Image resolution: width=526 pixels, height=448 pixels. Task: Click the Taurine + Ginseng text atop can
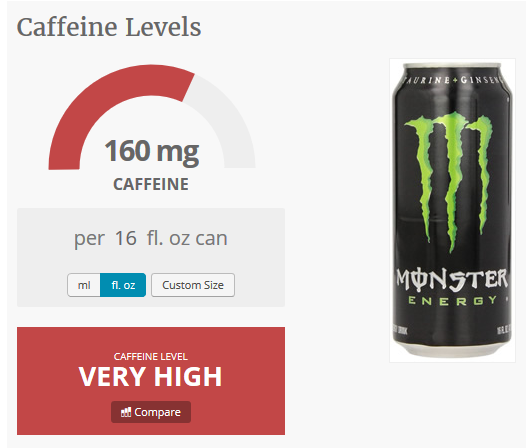453,80
